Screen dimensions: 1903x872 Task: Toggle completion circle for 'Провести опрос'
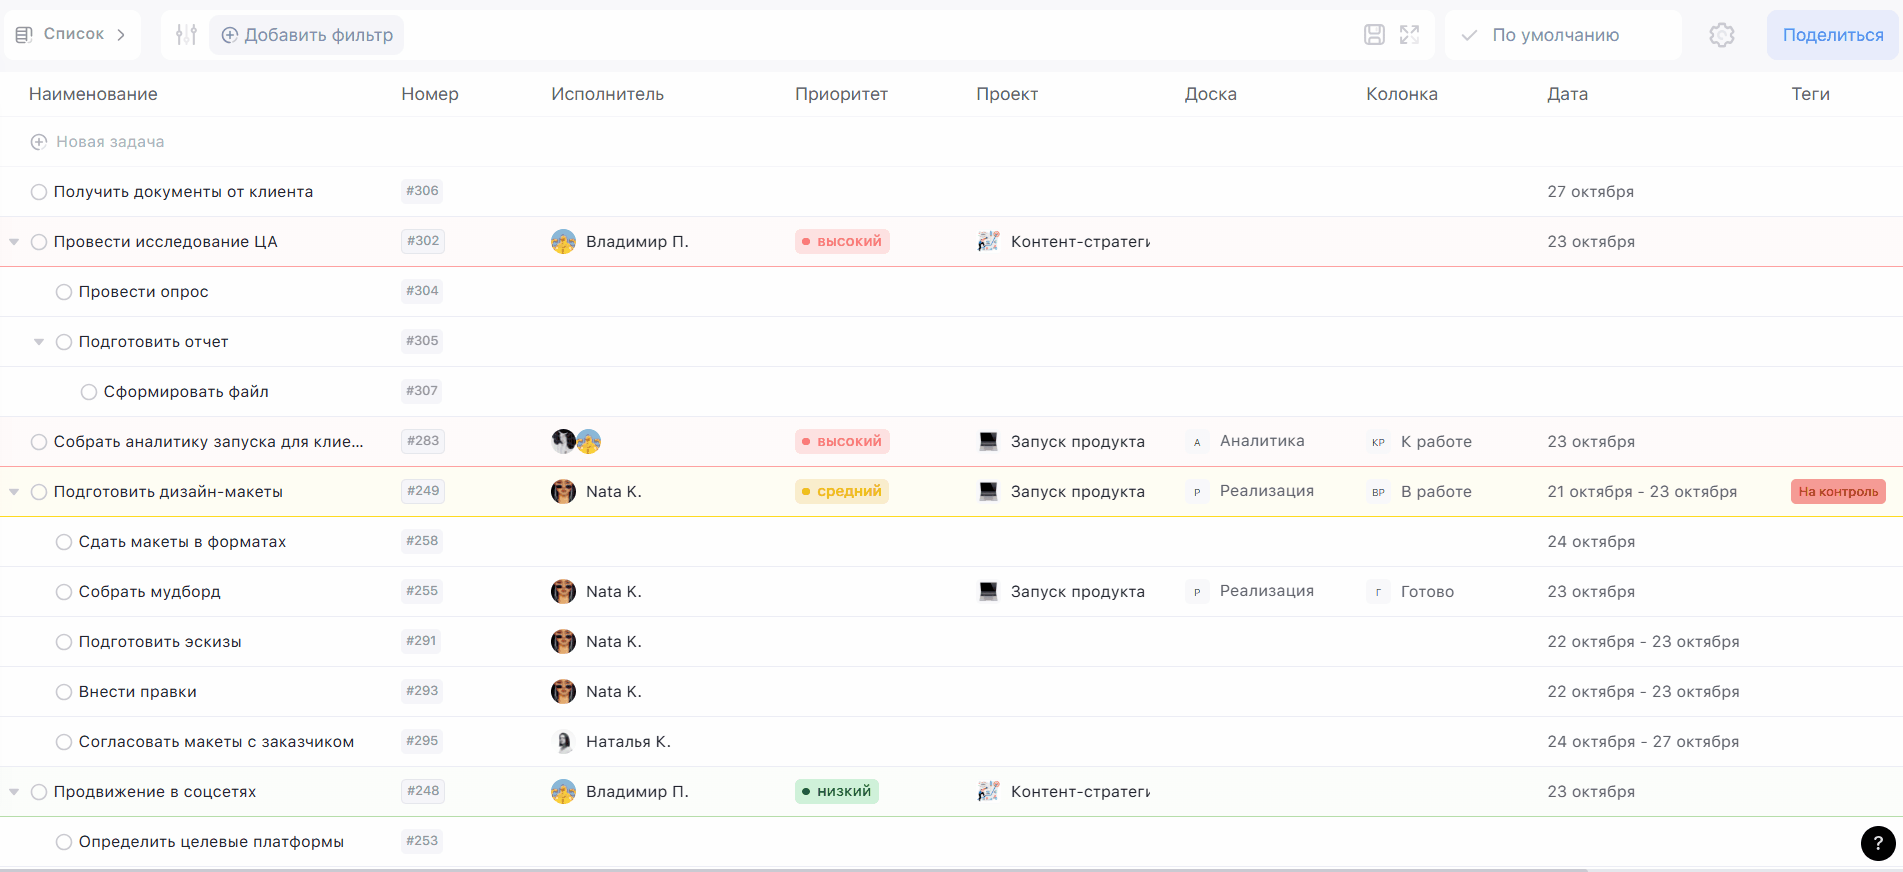click(64, 292)
